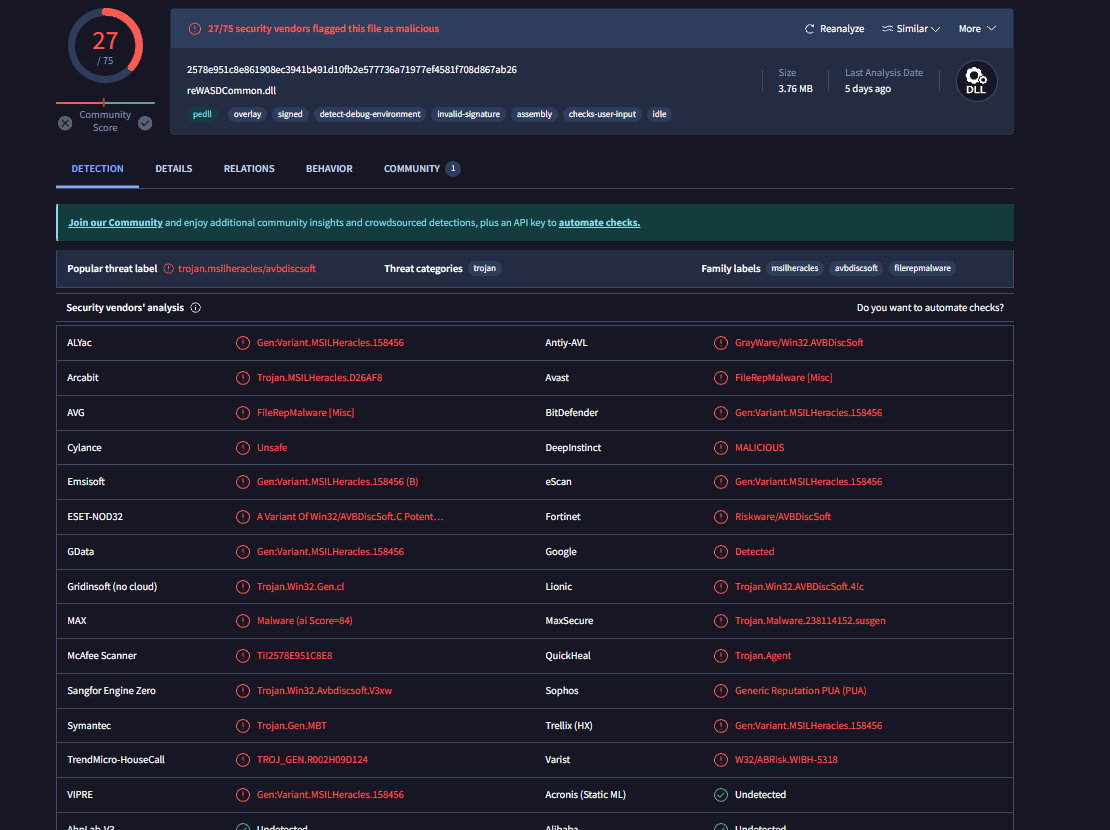Open the BEHAVIOR tab

pos(329,169)
